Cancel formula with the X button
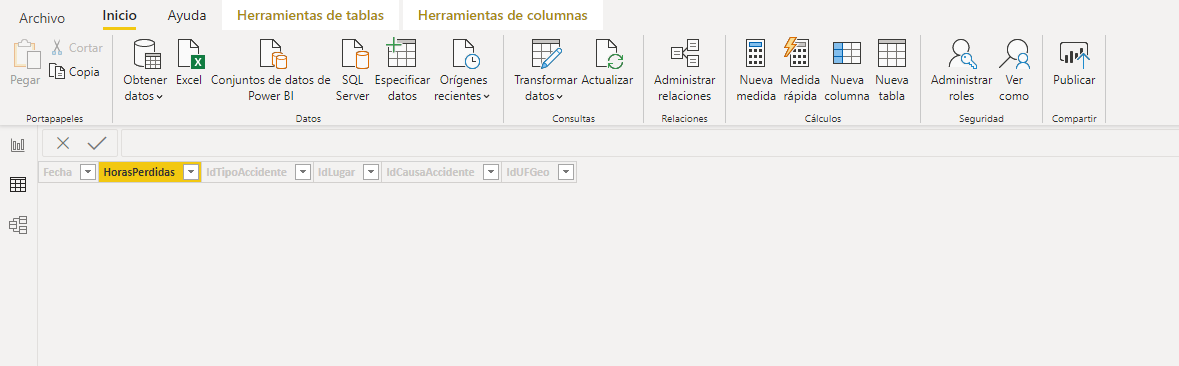Image resolution: width=1179 pixels, height=366 pixels. (x=63, y=144)
